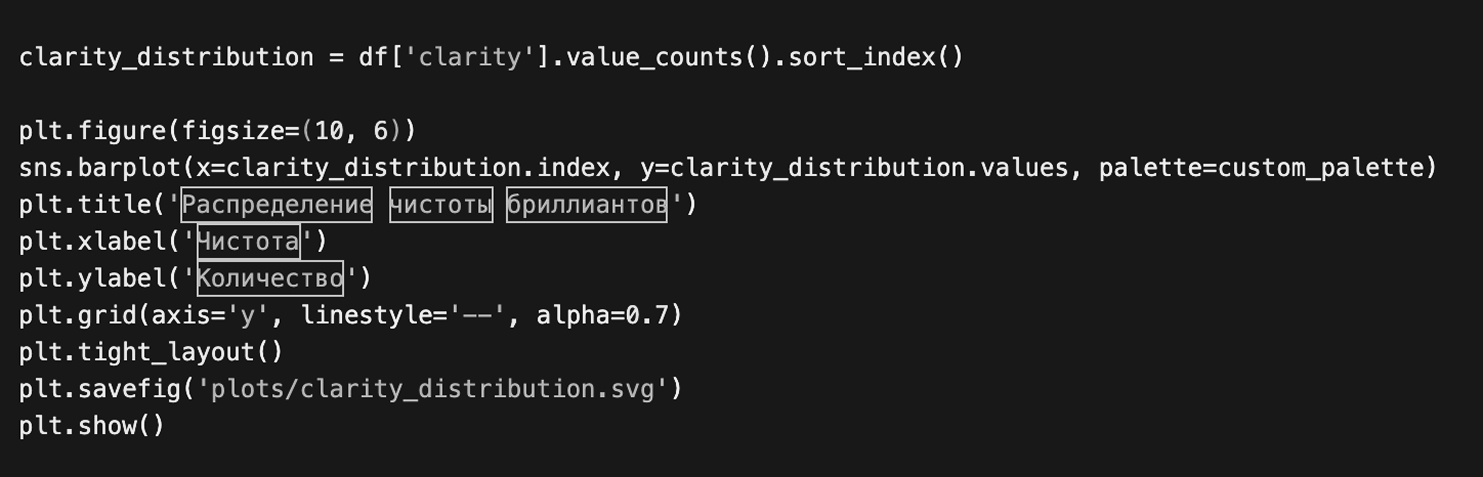This screenshot has width=1483, height=477.
Task: Click alpha=0.7 argument
Action: 607,315
